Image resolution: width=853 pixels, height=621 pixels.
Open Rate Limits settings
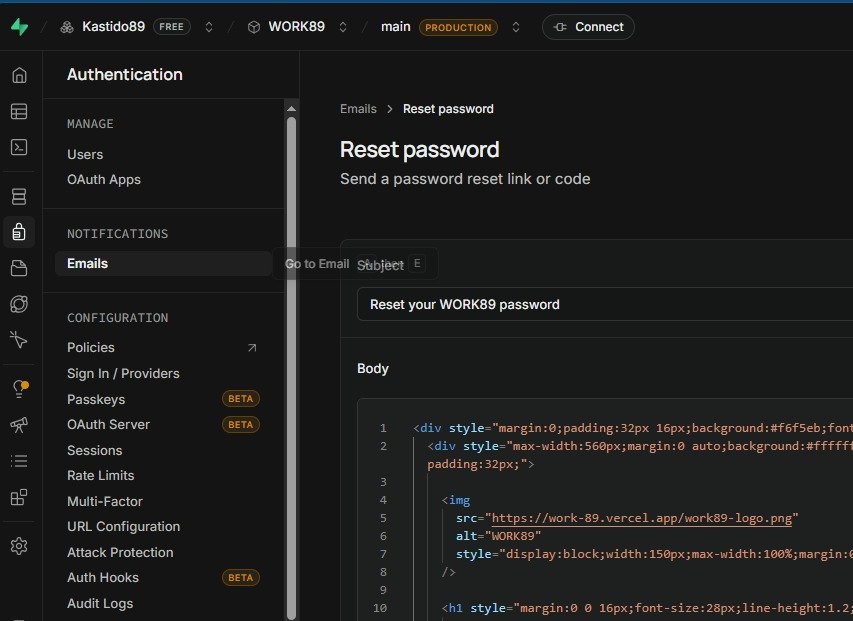coord(101,475)
